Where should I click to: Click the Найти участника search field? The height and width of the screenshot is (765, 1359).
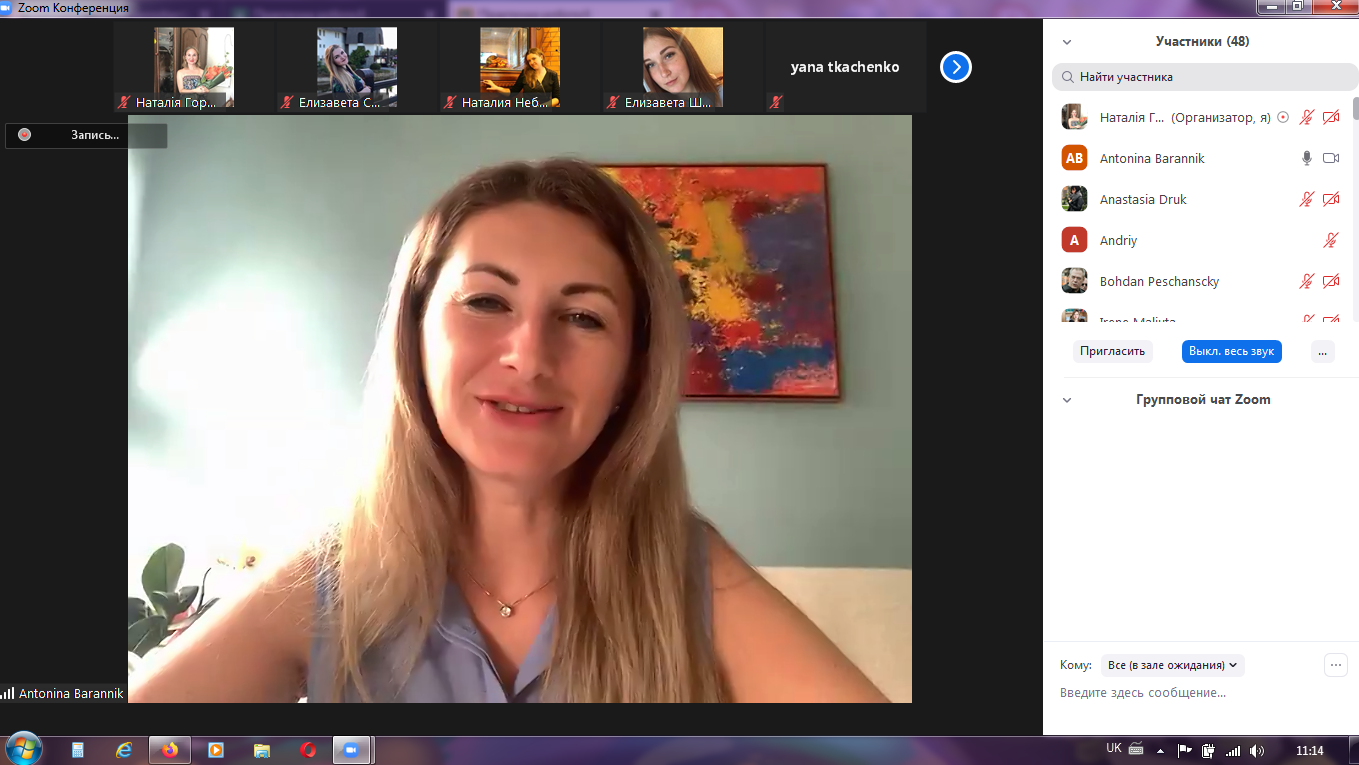tap(1205, 77)
